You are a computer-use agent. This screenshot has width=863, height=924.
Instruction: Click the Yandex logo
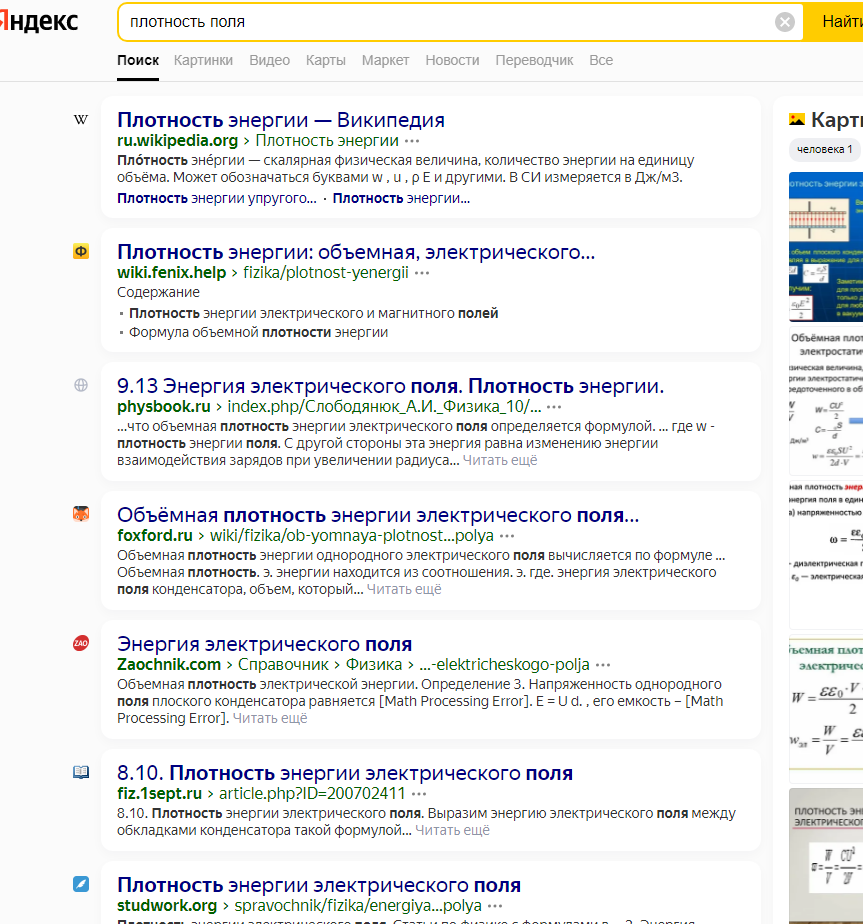pyautogui.click(x=39, y=21)
